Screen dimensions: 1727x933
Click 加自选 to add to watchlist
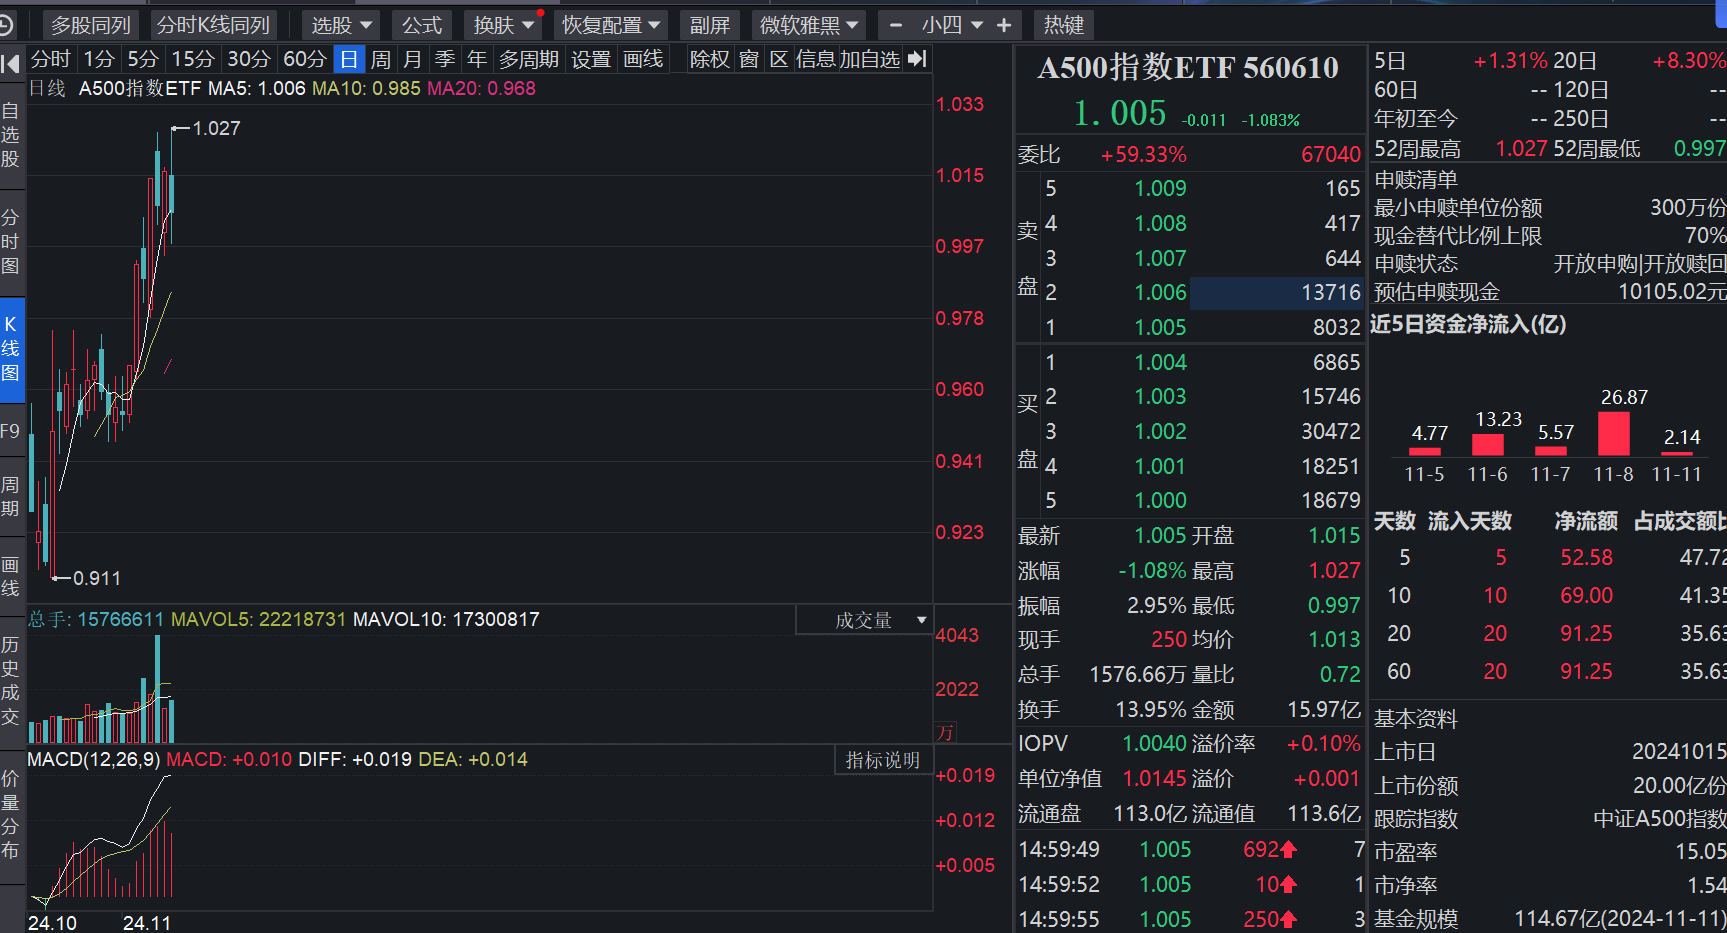pyautogui.click(x=870, y=59)
